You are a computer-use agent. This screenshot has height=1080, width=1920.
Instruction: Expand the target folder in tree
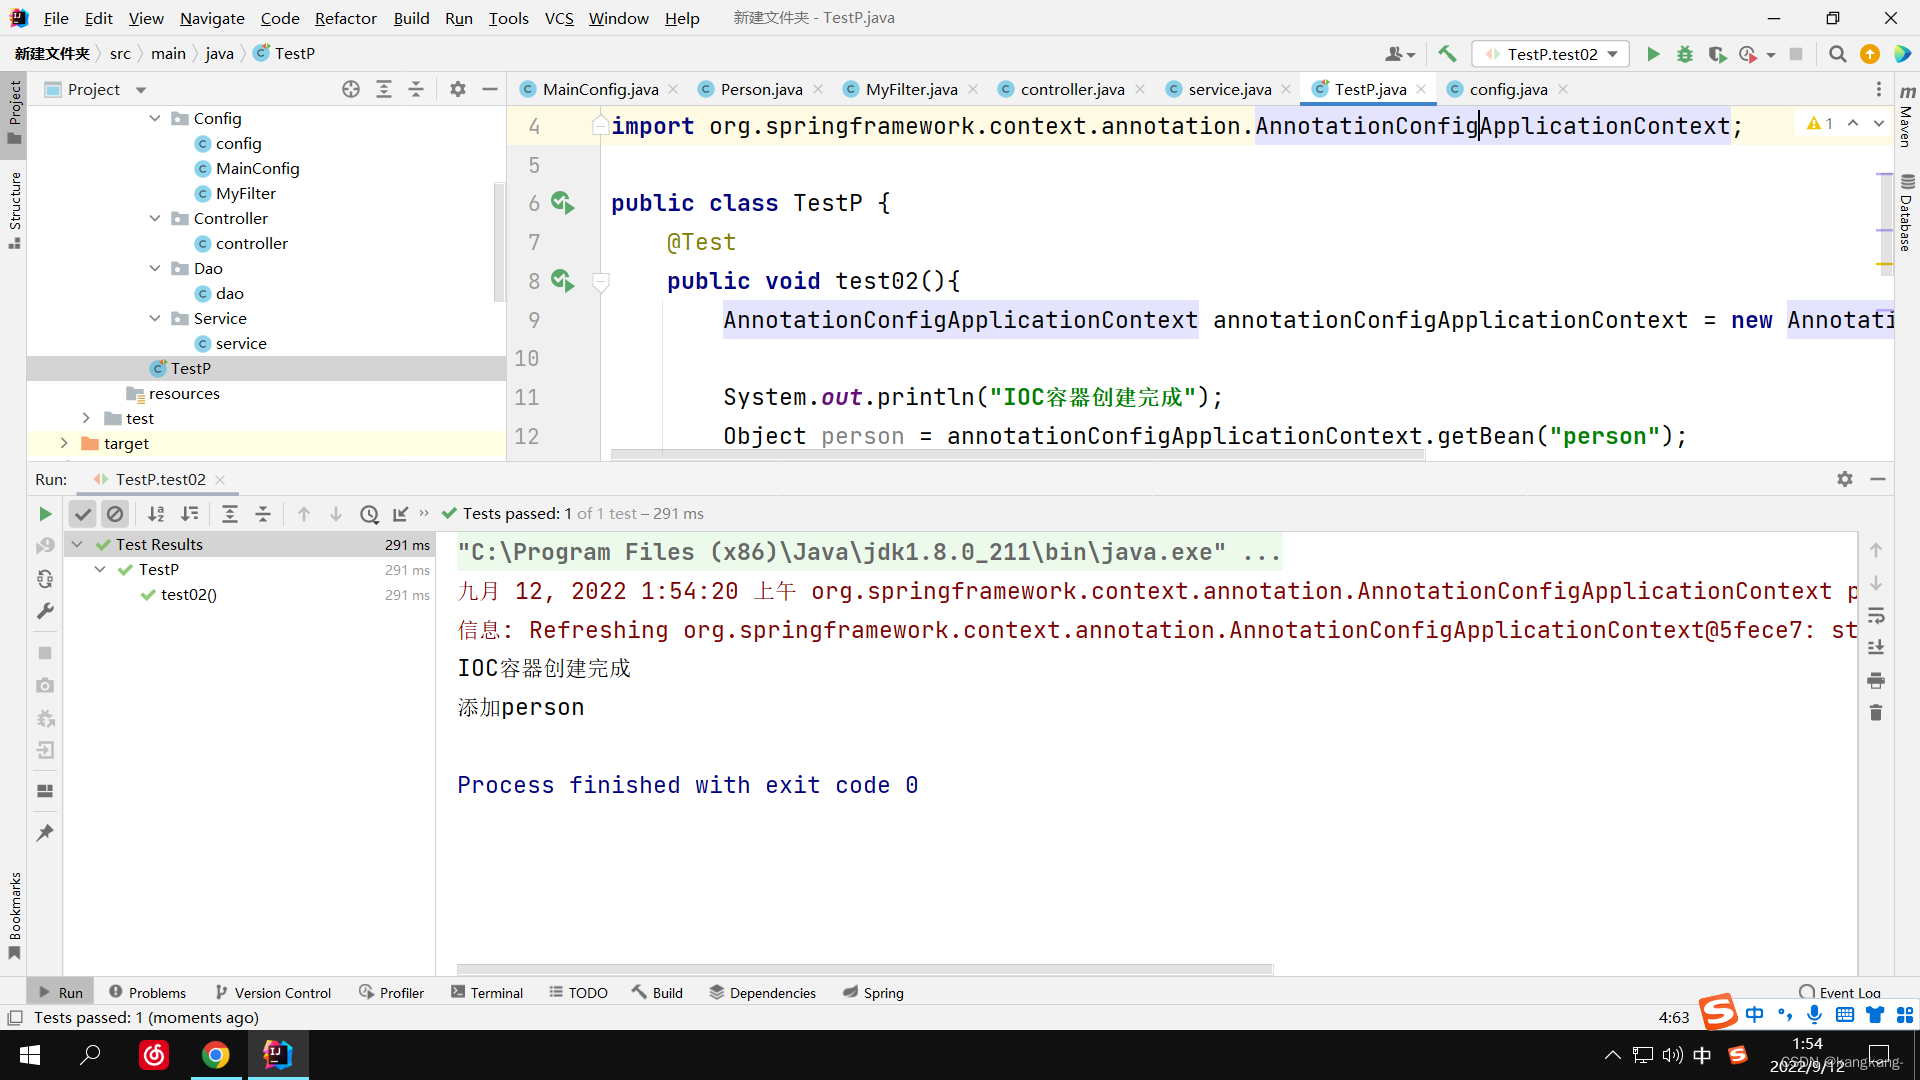[64, 443]
